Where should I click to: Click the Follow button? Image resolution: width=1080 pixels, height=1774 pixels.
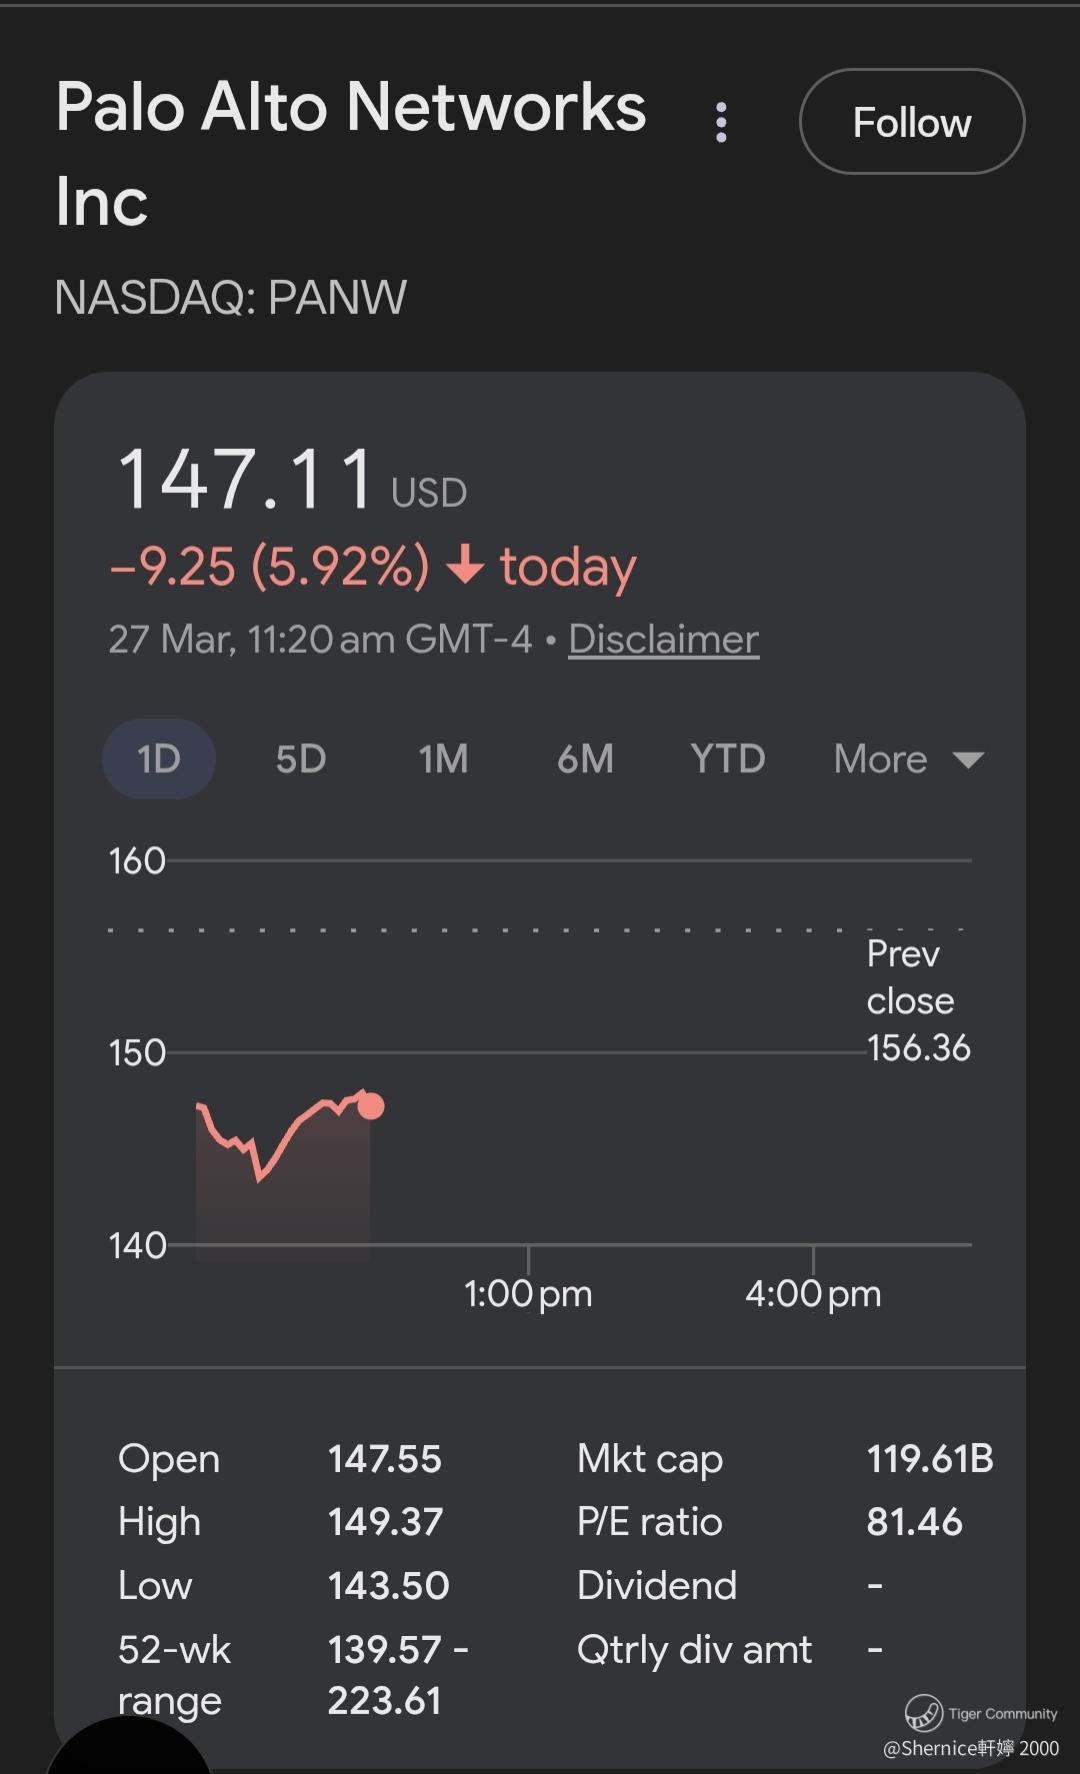pyautogui.click(x=911, y=122)
